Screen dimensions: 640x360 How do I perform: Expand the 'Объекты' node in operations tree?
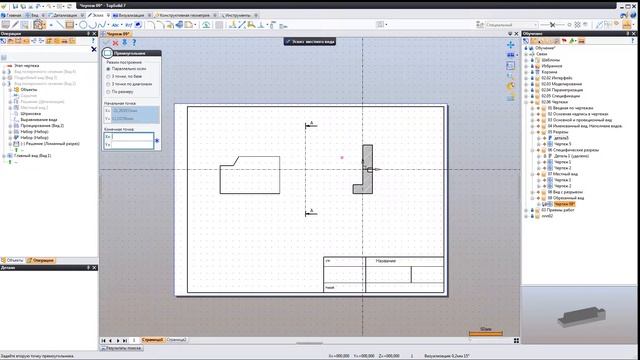[x=10, y=89]
